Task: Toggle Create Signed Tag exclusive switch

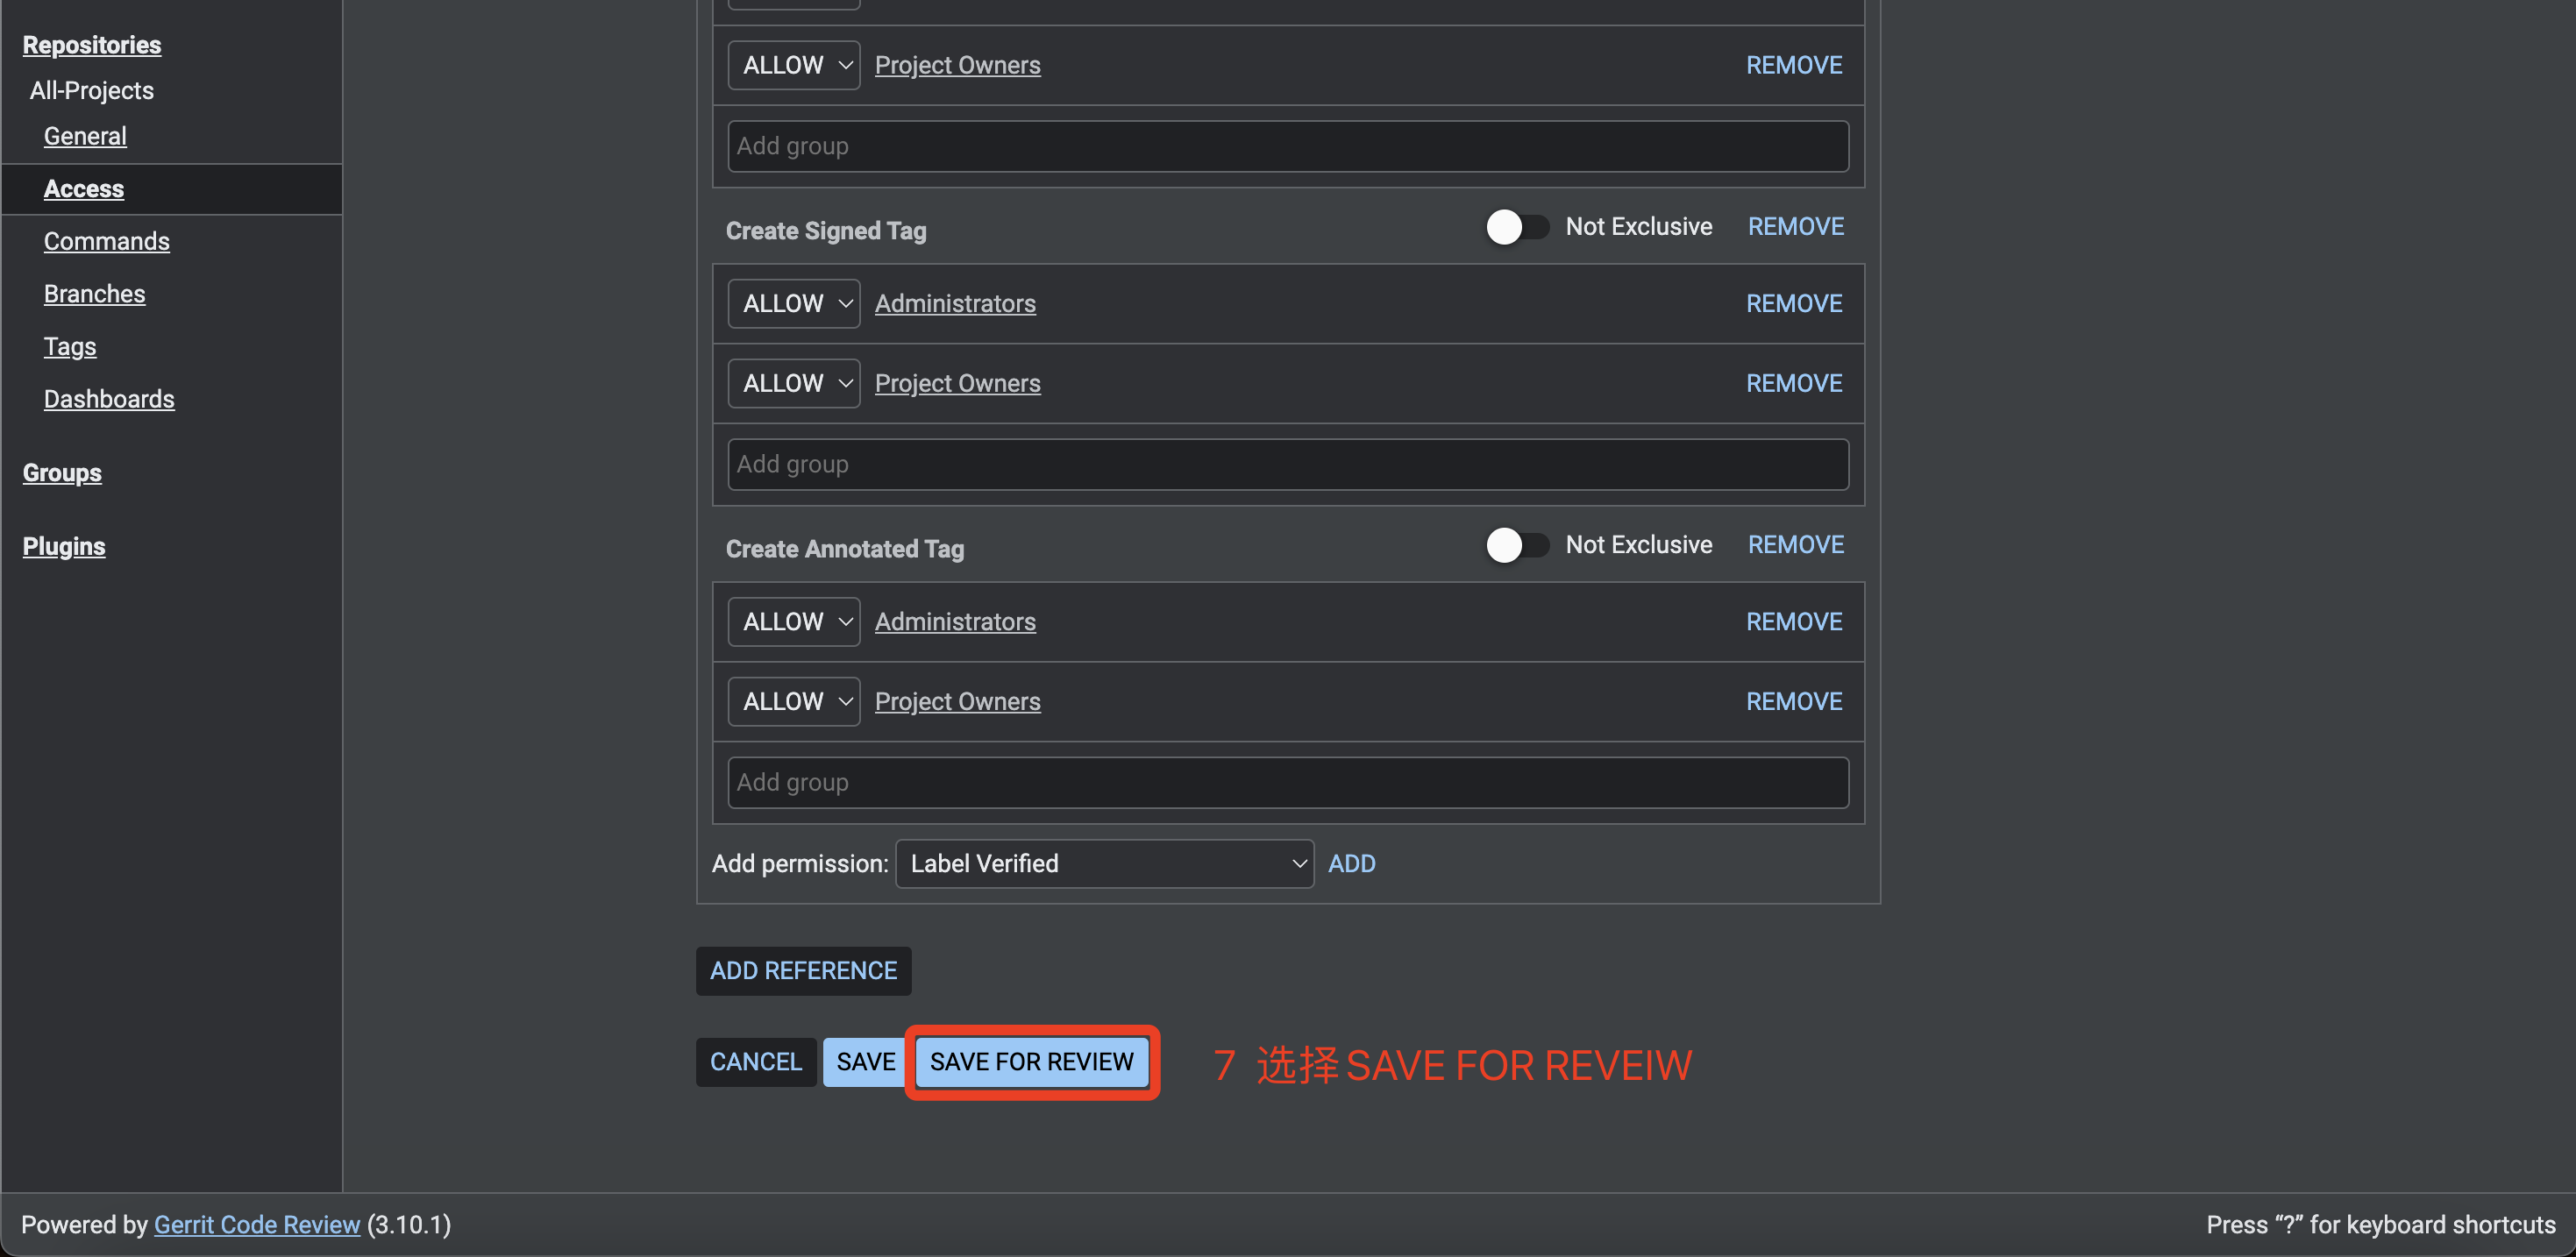Action: 1515,227
